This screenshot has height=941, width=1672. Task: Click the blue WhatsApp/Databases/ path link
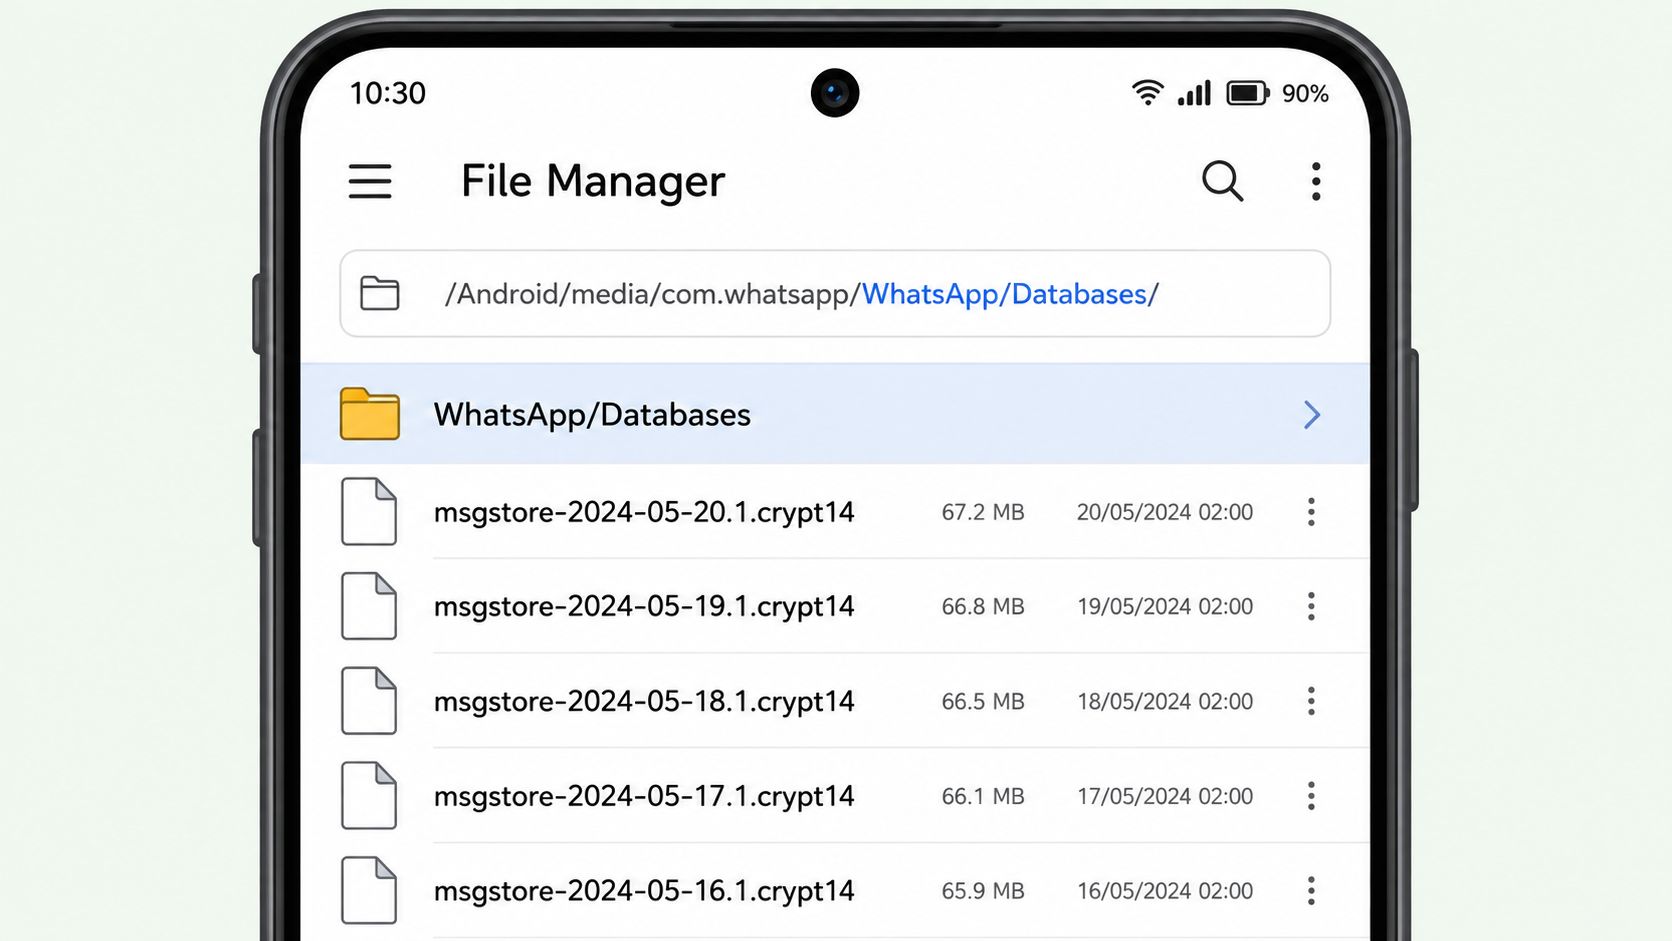click(x=1010, y=294)
